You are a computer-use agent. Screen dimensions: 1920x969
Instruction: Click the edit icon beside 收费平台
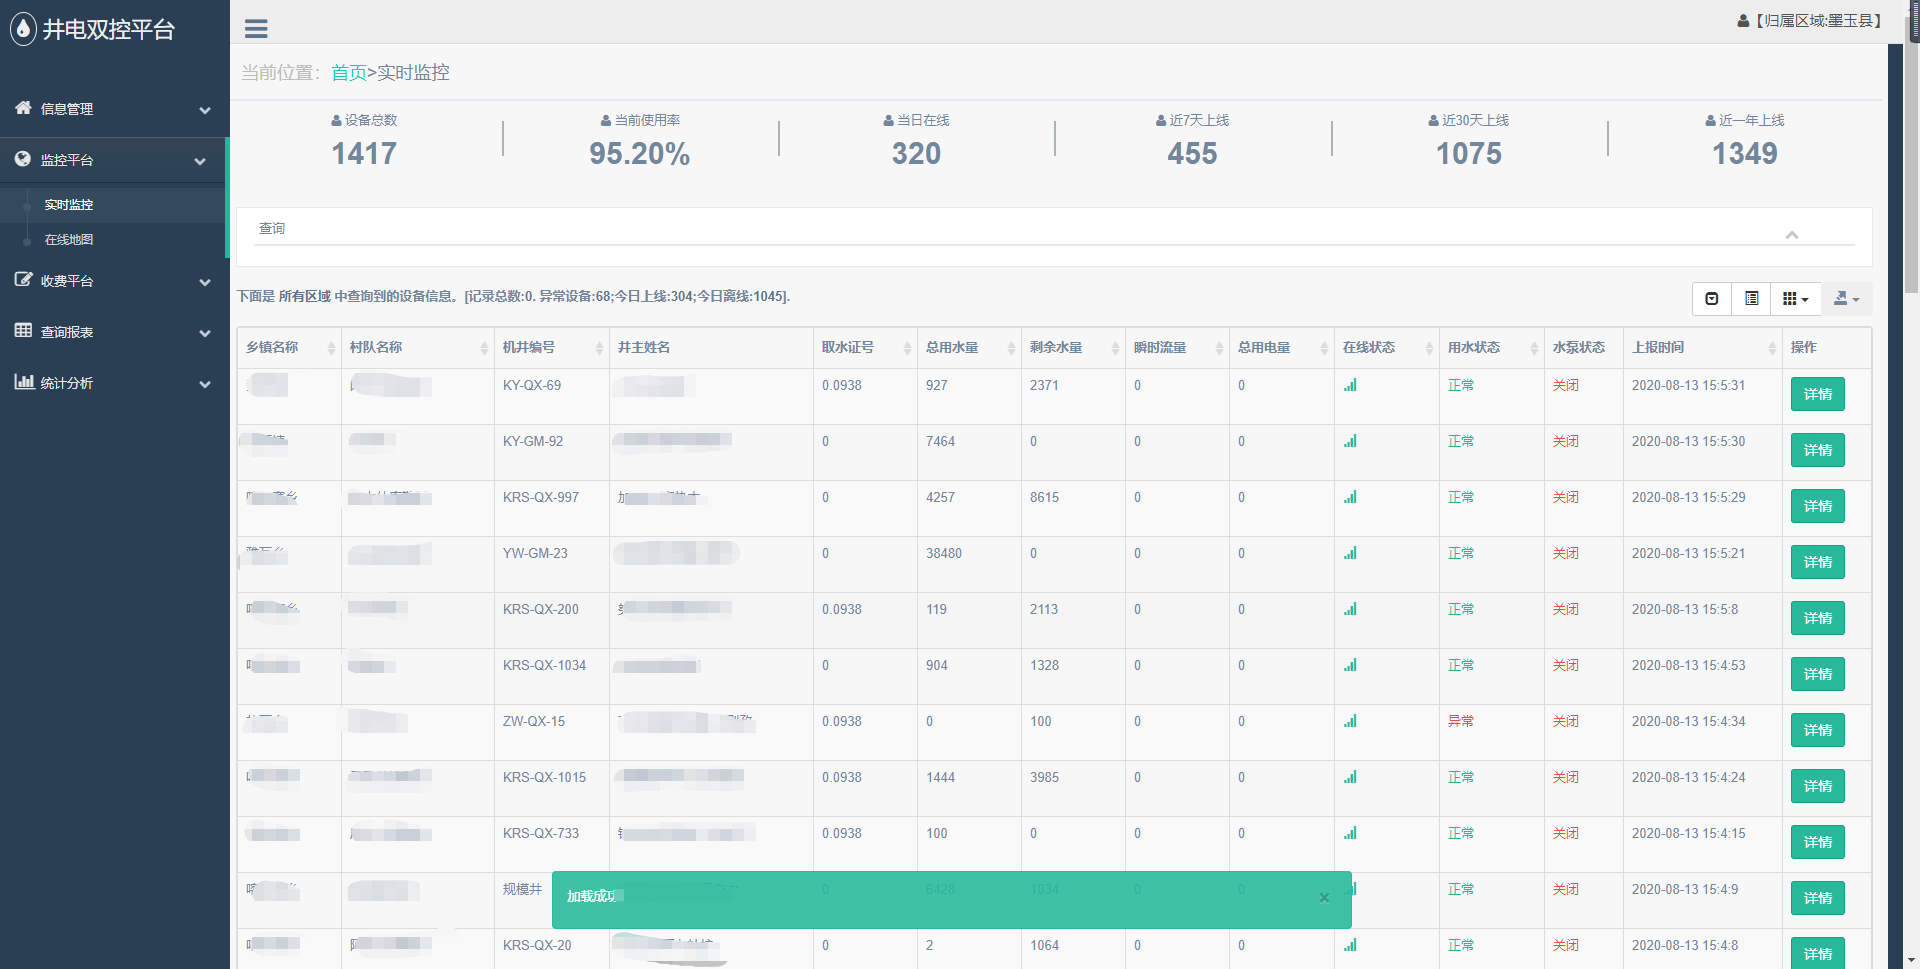(23, 280)
